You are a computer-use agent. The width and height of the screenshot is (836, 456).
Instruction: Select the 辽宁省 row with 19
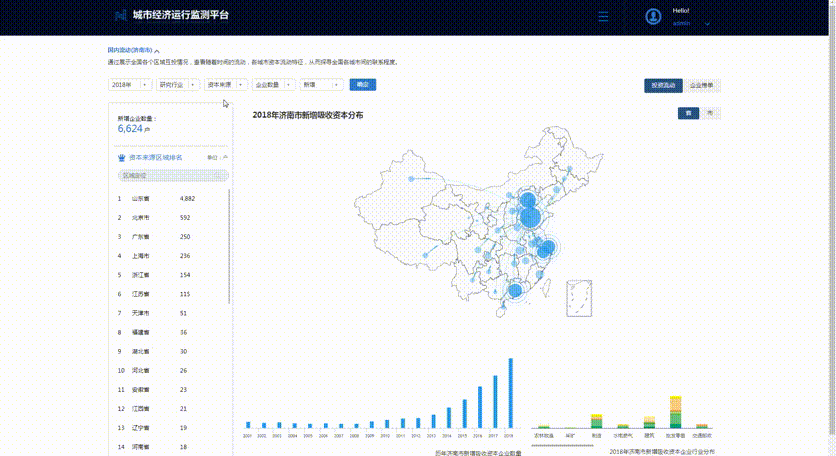[171, 428]
